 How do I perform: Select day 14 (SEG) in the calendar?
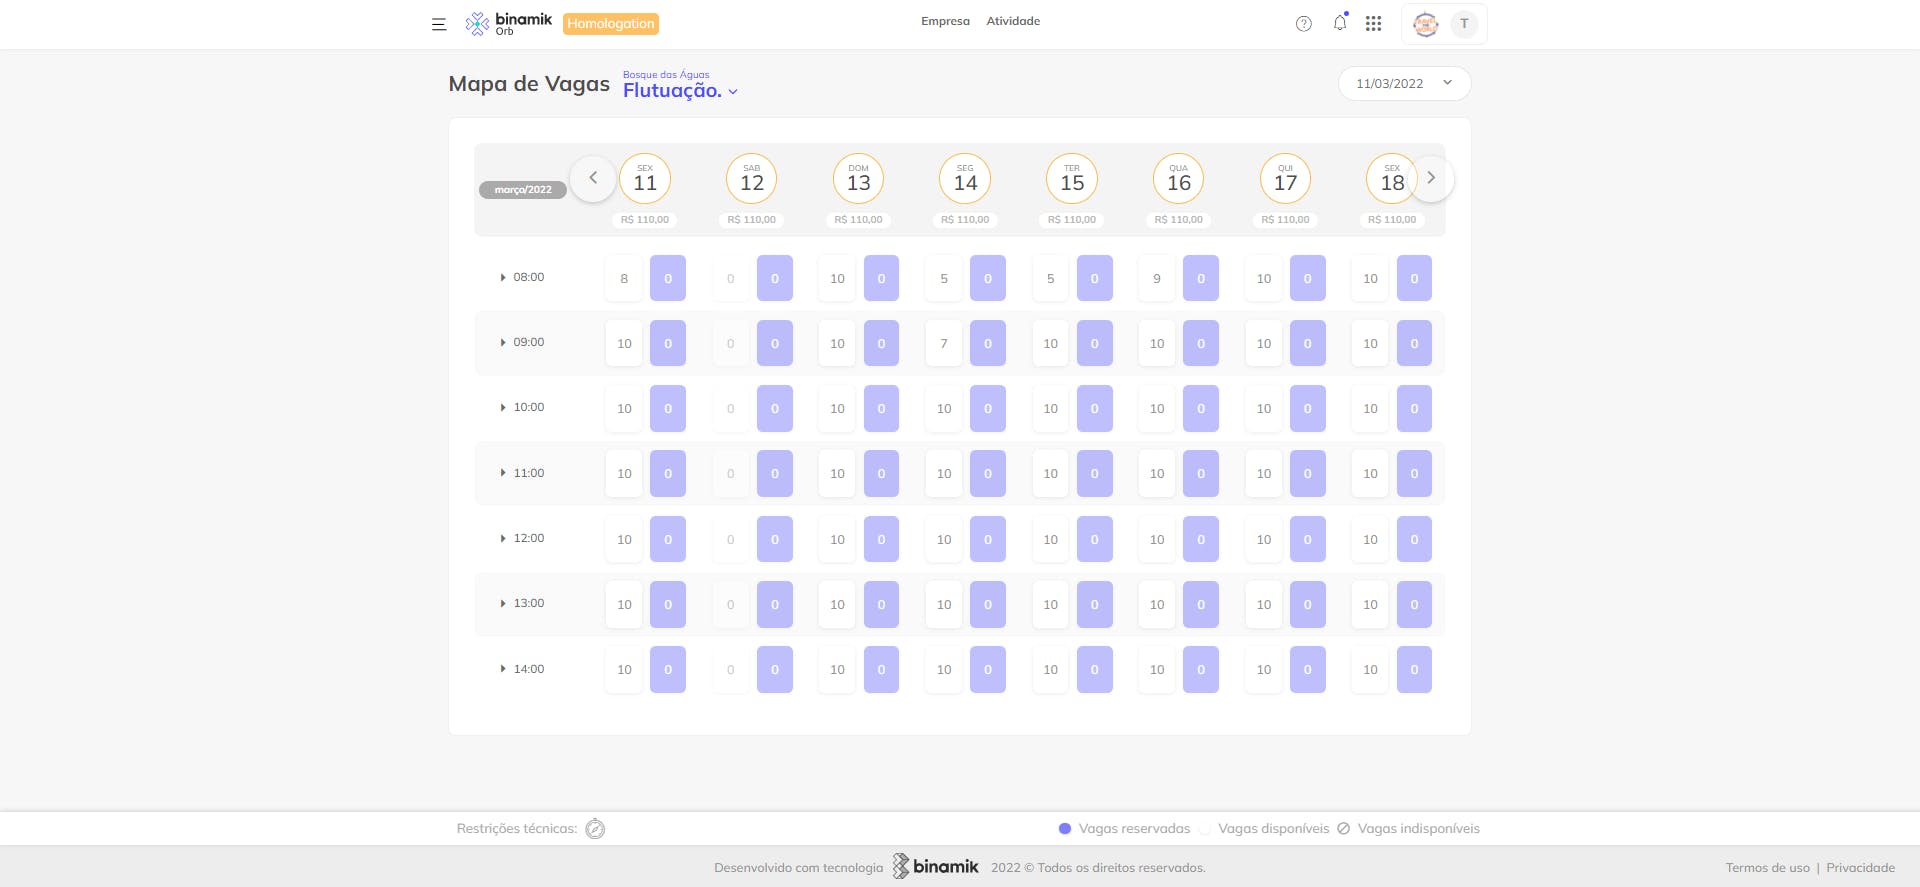coord(965,179)
